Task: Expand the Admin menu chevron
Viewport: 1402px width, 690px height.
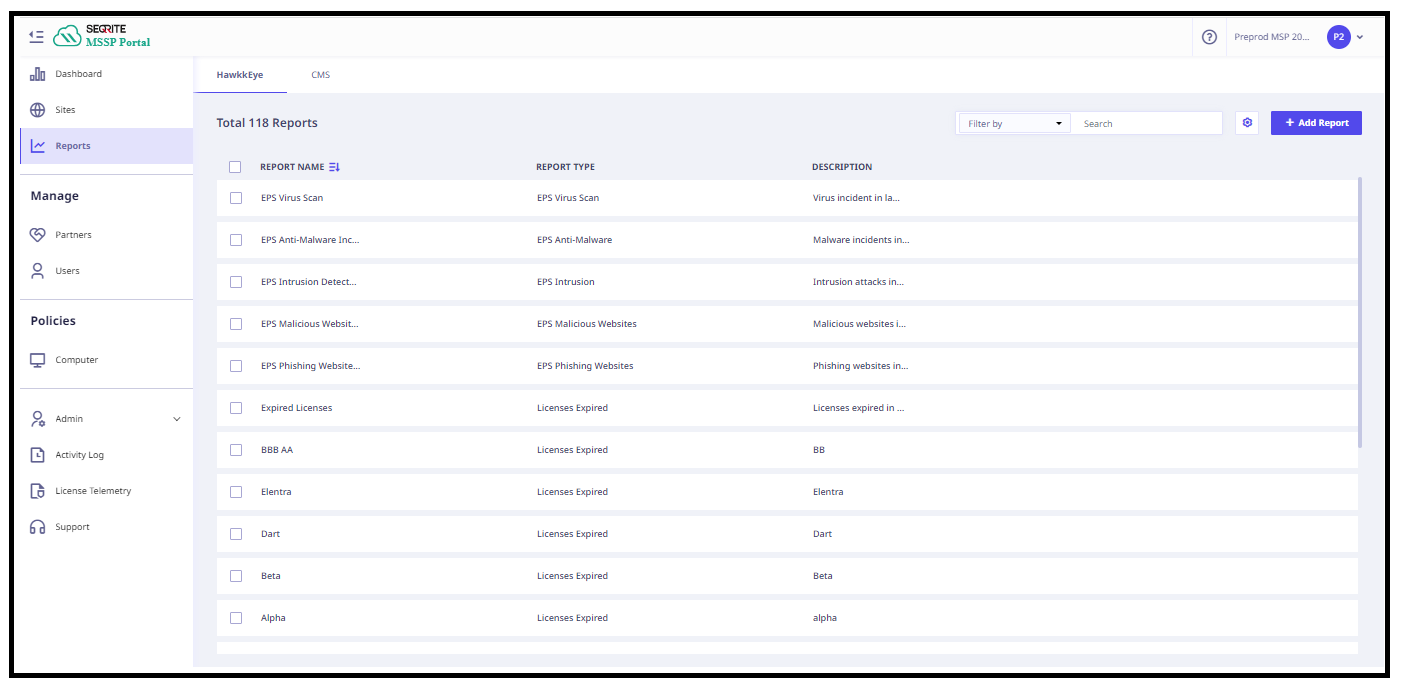Action: point(177,419)
